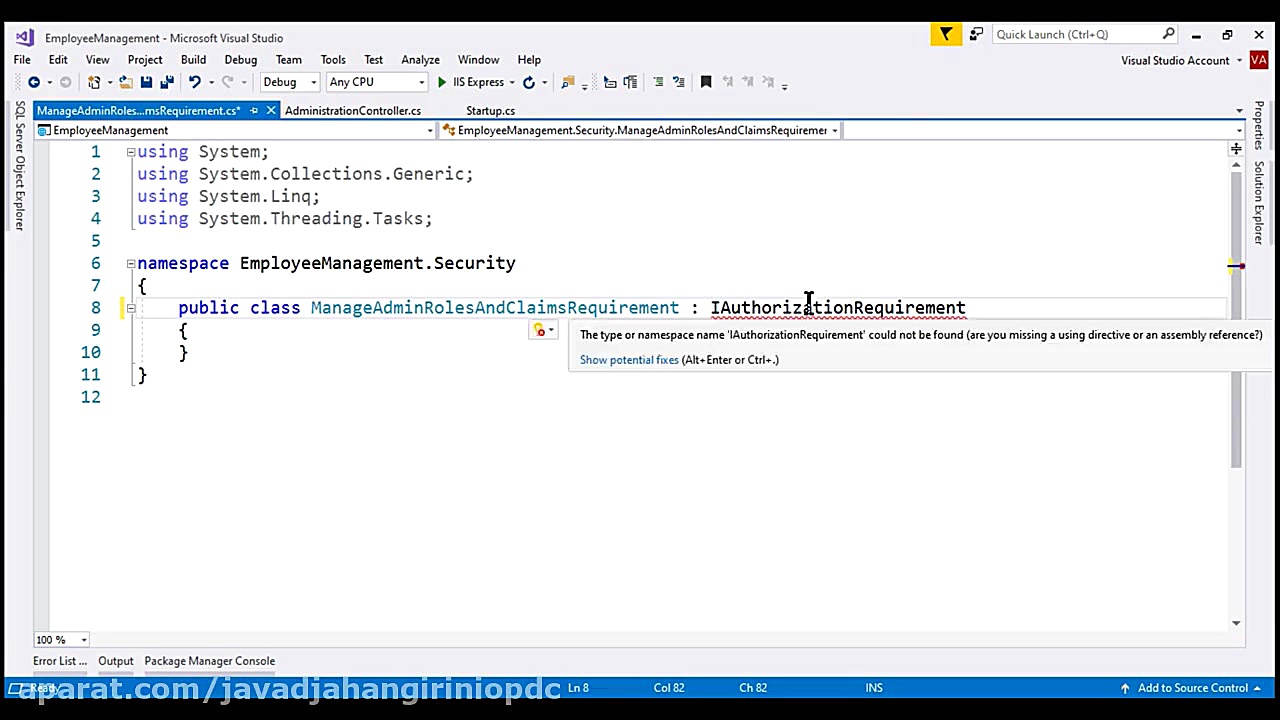Comment out the selected lines
This screenshot has width=1280, height=720.
(x=658, y=82)
